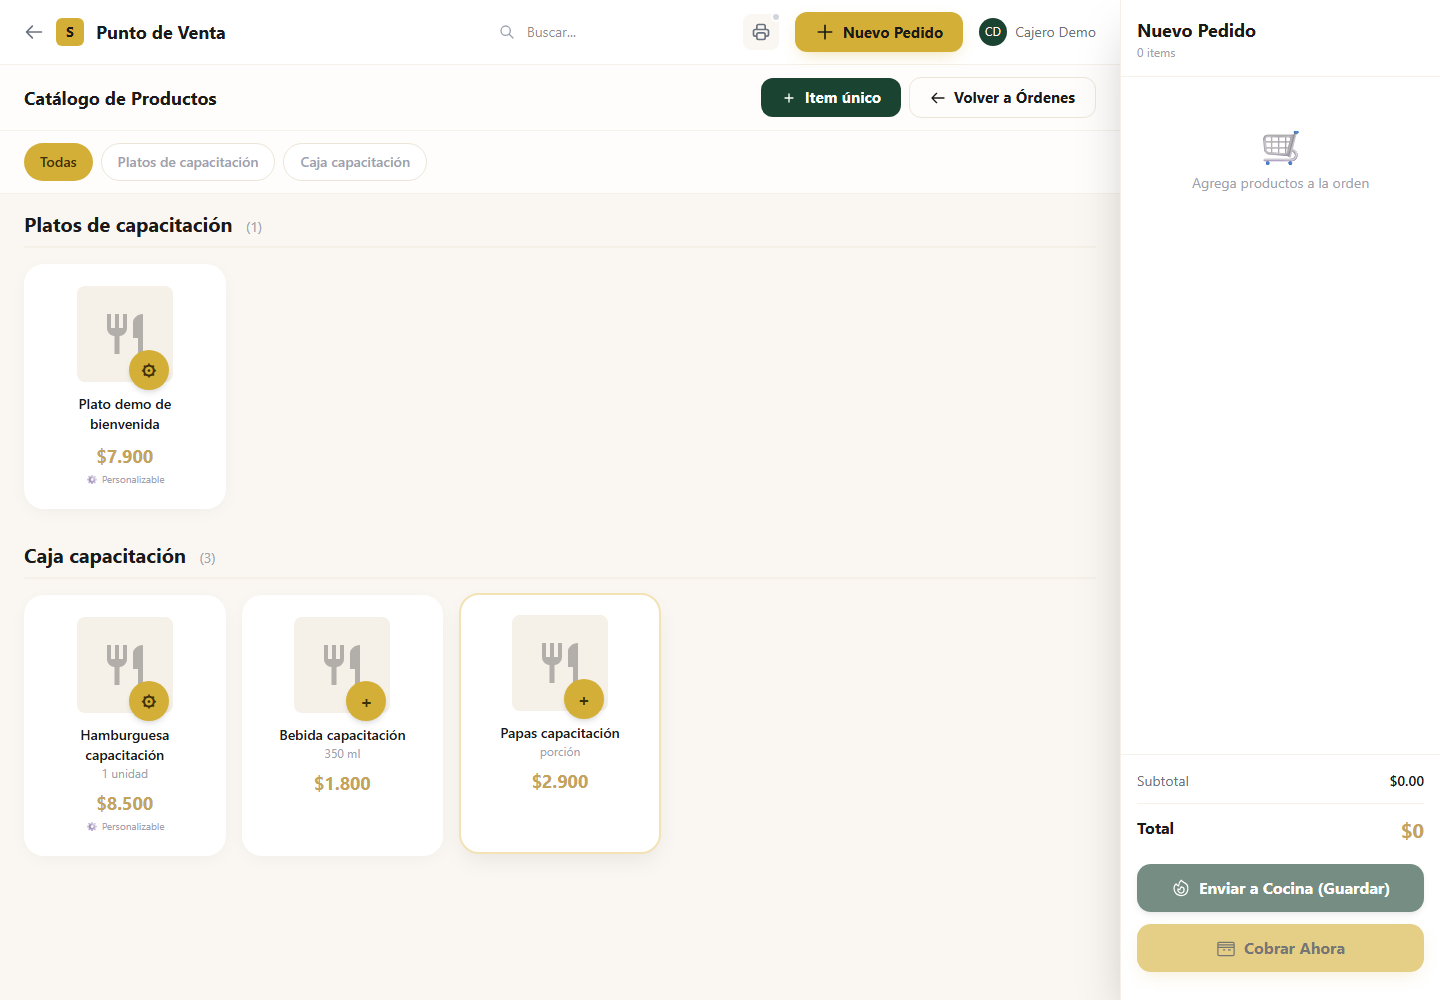Click Agrega productos a la orden text
The height and width of the screenshot is (1000, 1440).
(1280, 183)
